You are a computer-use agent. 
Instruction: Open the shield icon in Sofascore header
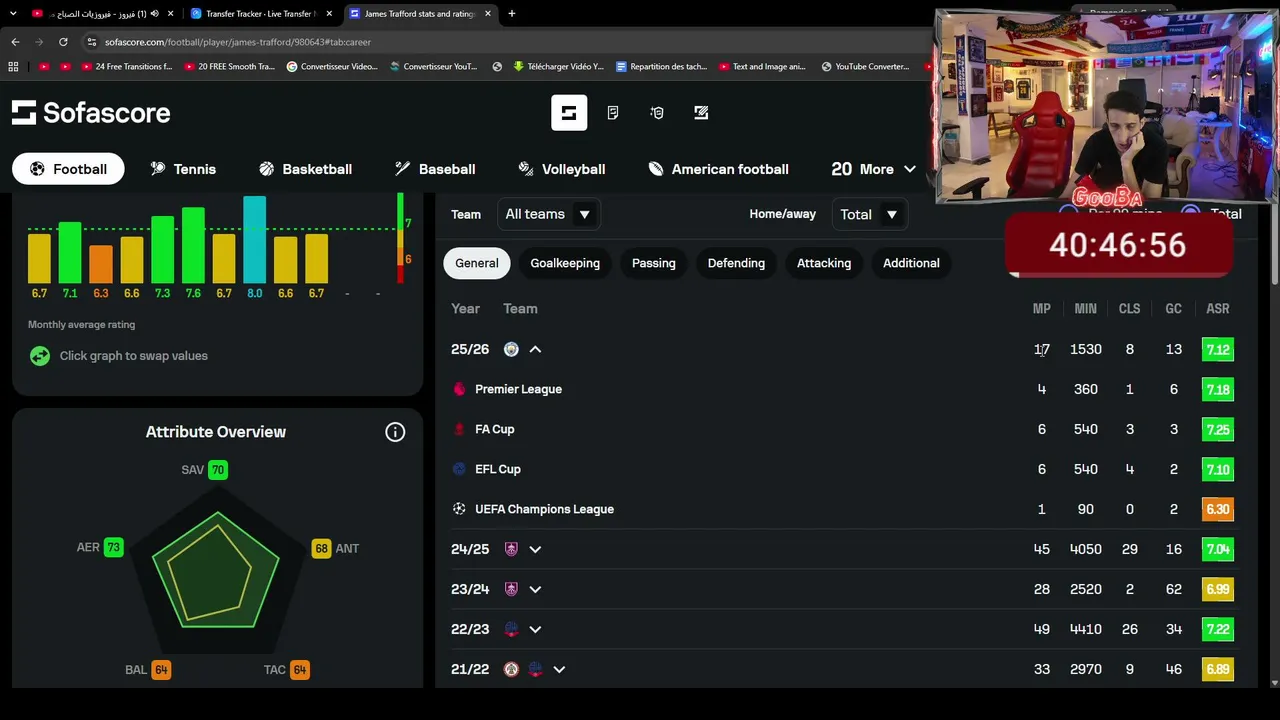(x=657, y=113)
